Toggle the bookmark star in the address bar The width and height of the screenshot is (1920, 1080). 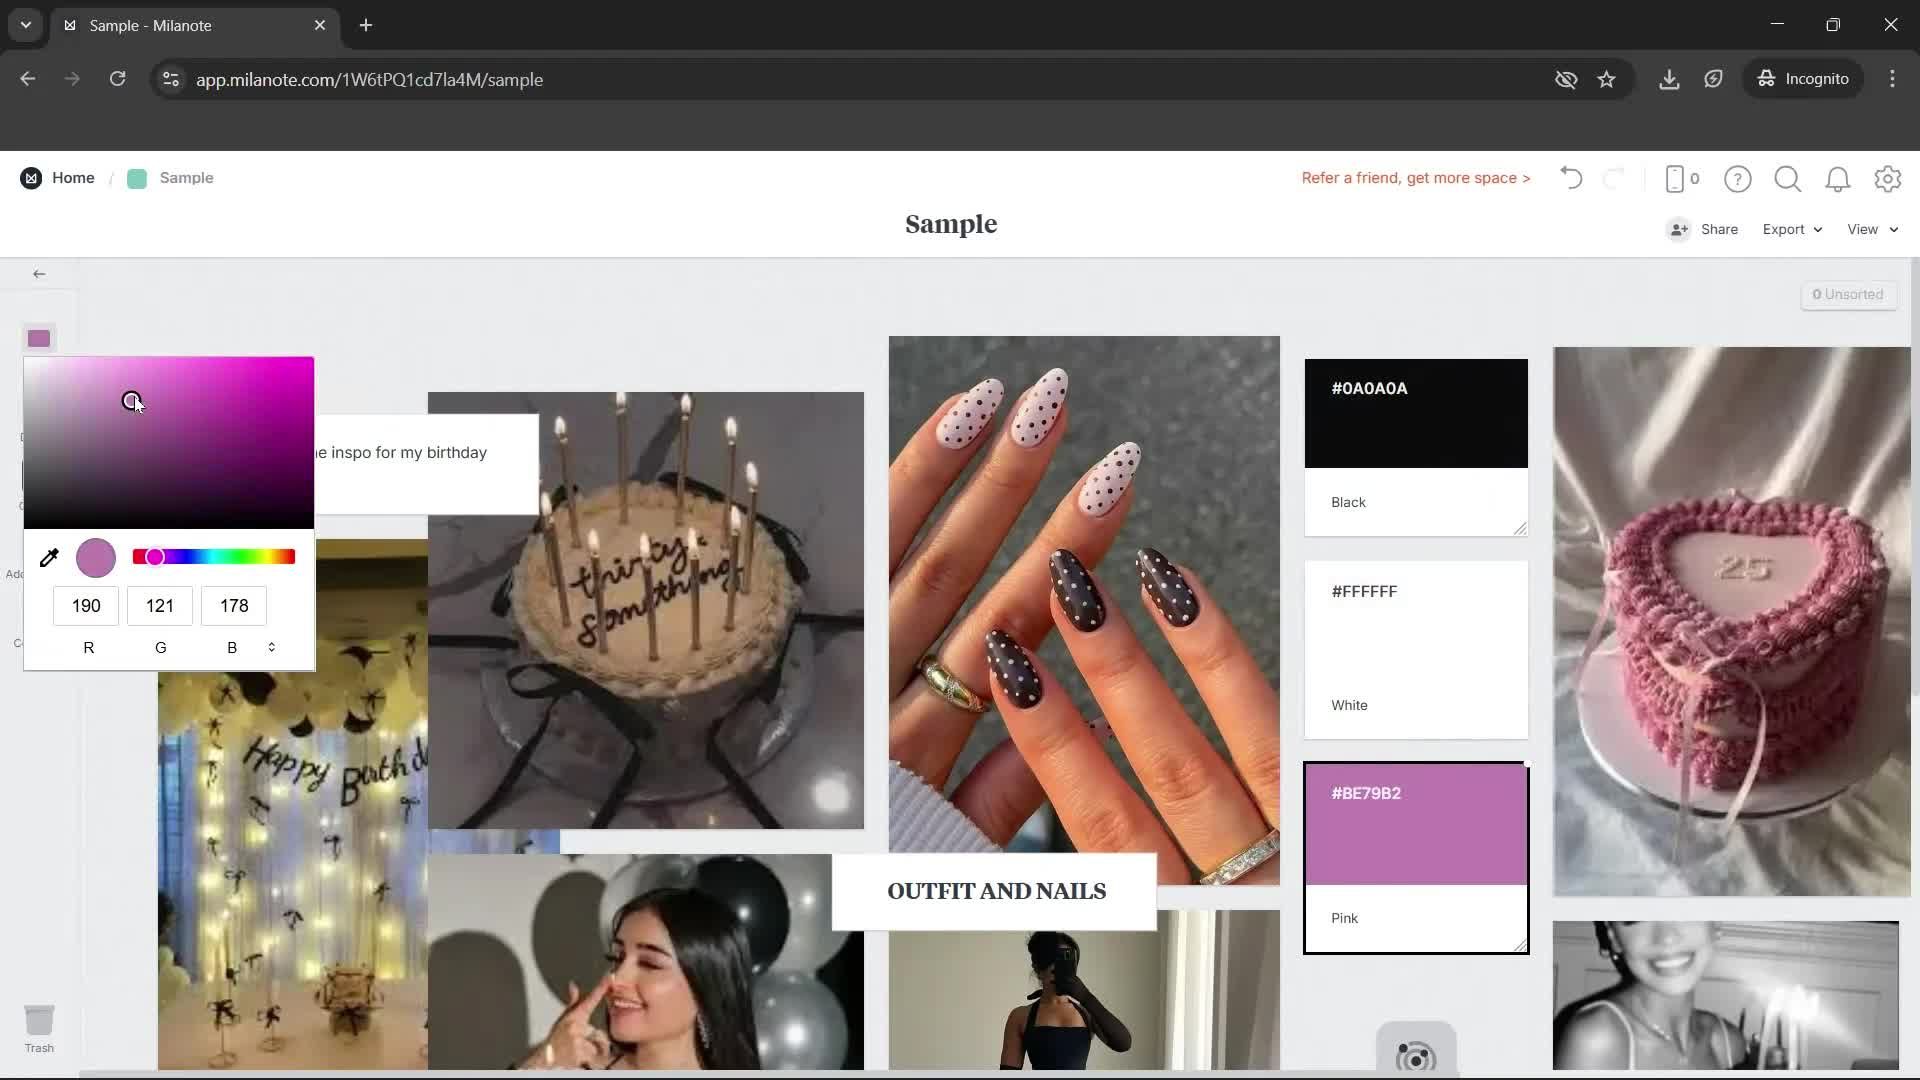1607,79
